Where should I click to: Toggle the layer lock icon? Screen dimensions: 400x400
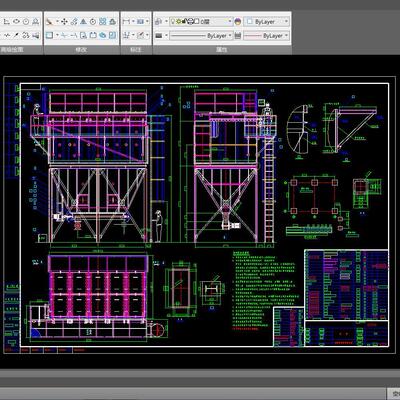[184, 21]
